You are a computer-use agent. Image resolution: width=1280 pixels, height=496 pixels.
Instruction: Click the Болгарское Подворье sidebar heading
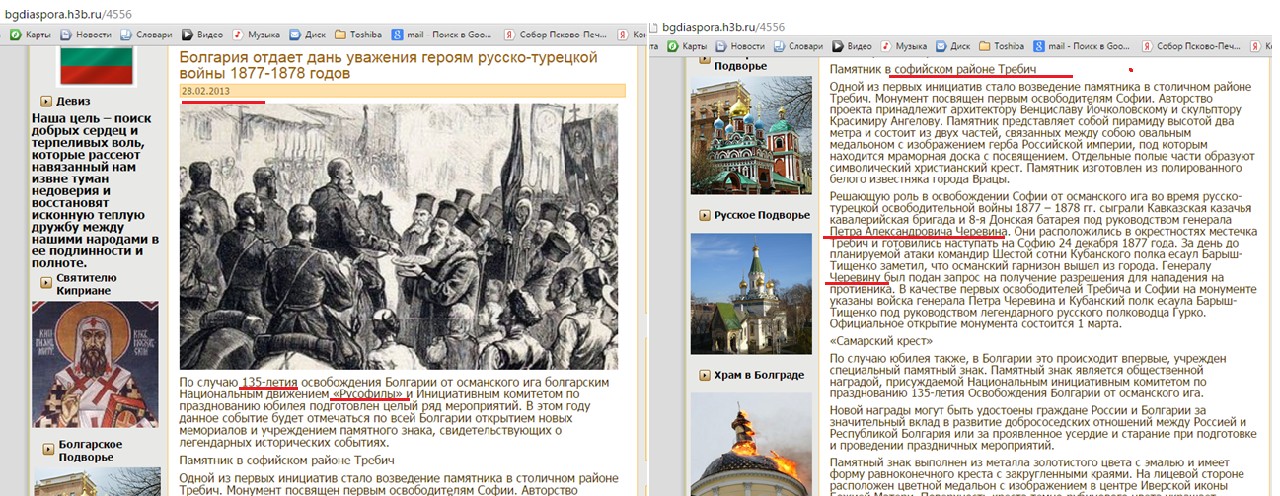pyautogui.click(x=91, y=450)
